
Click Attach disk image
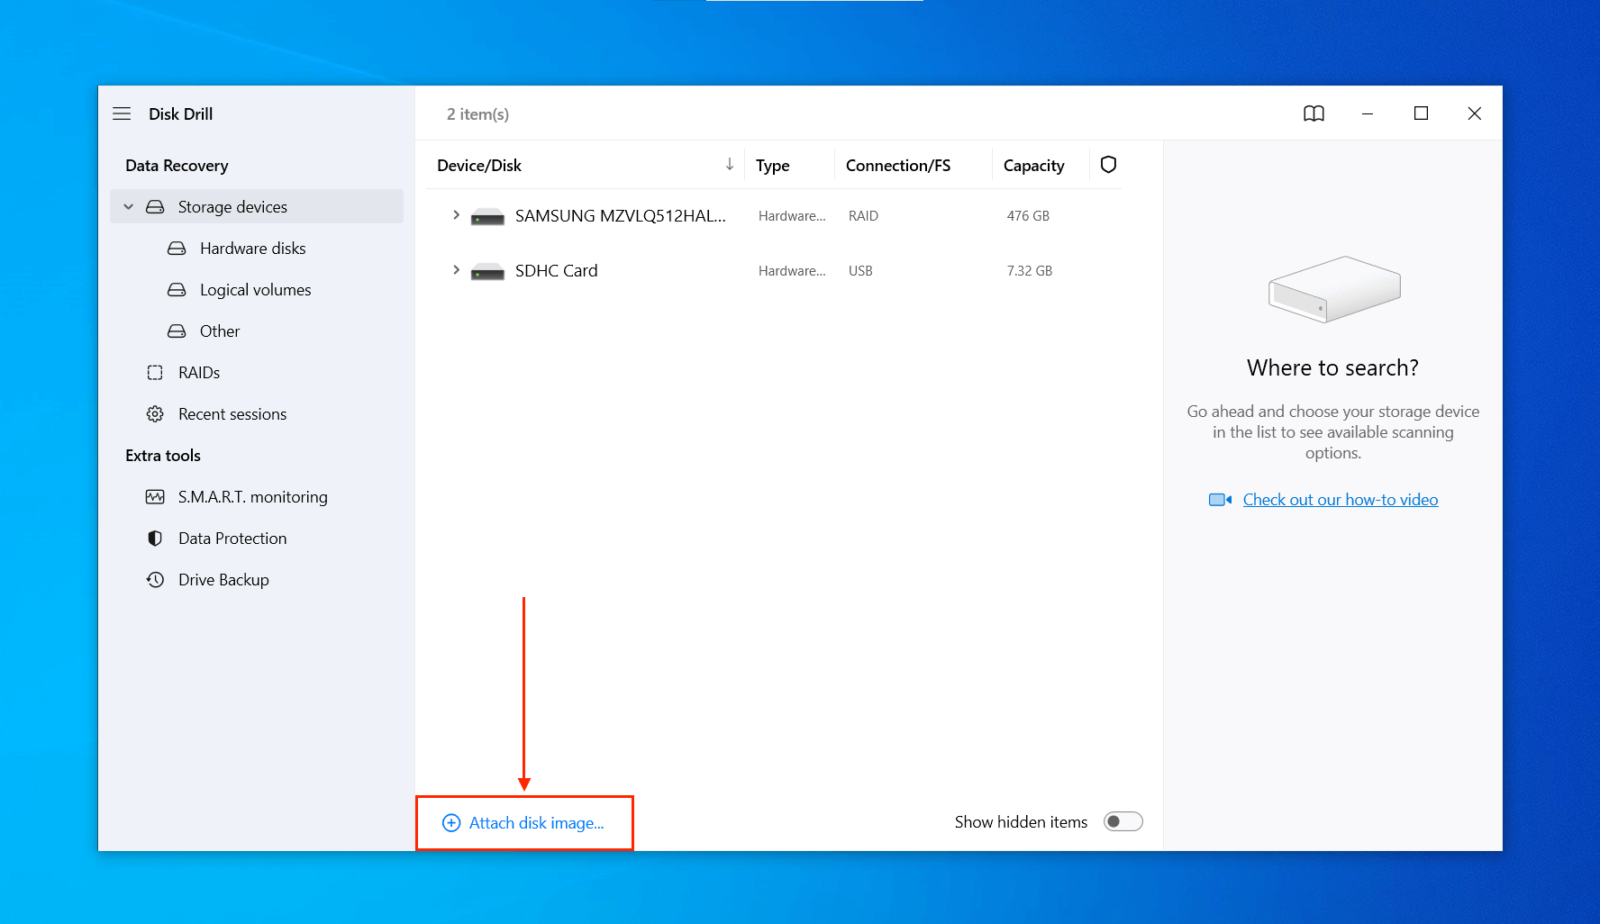(x=524, y=822)
